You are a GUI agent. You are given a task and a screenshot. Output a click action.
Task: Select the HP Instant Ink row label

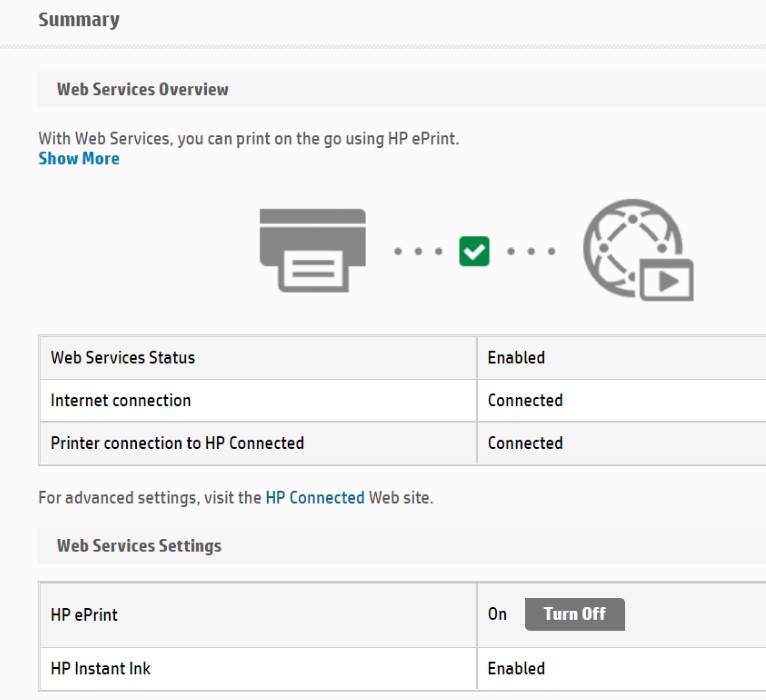(x=101, y=668)
